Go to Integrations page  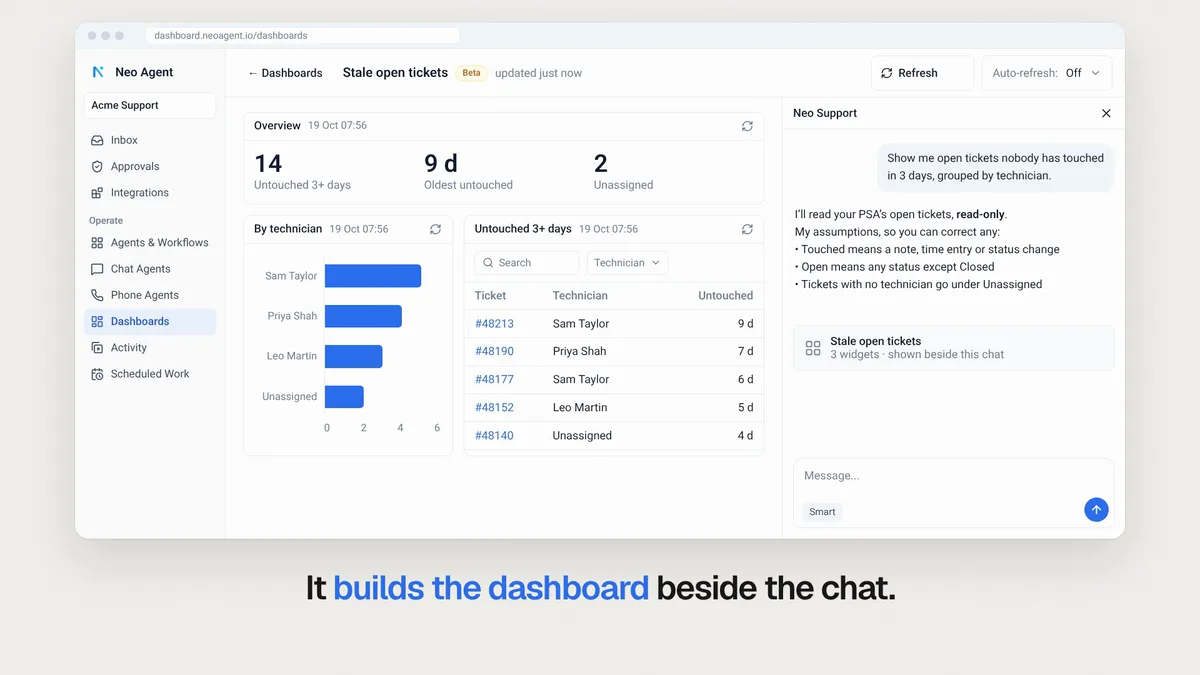[x=150, y=192]
